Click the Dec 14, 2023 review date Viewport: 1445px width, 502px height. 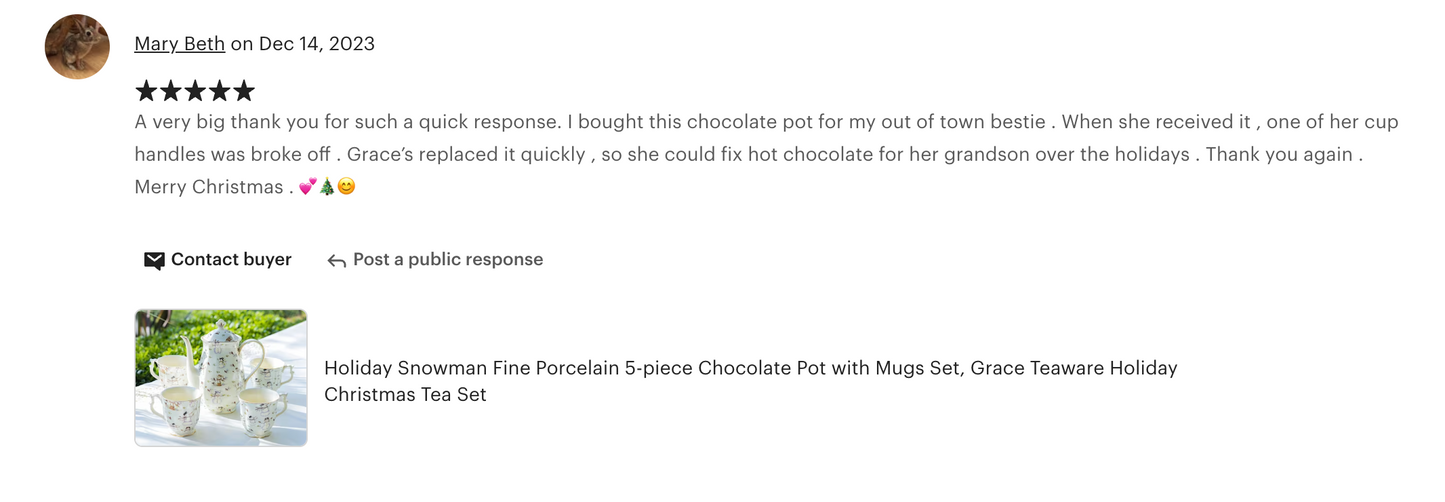tap(317, 44)
